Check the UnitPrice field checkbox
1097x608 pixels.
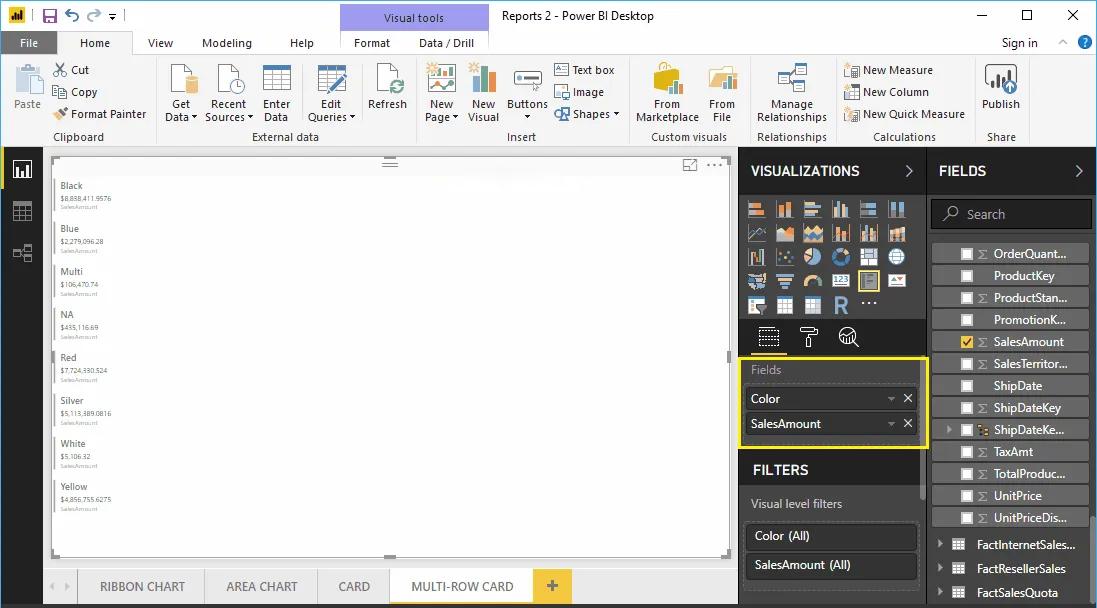[x=966, y=495]
